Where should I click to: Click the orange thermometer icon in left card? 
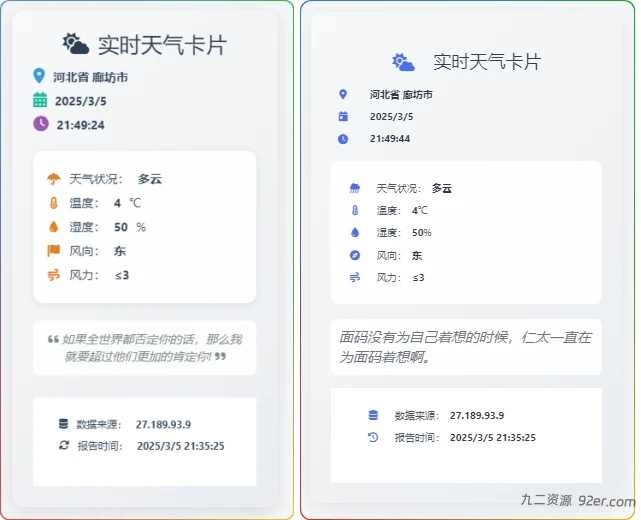click(54, 203)
